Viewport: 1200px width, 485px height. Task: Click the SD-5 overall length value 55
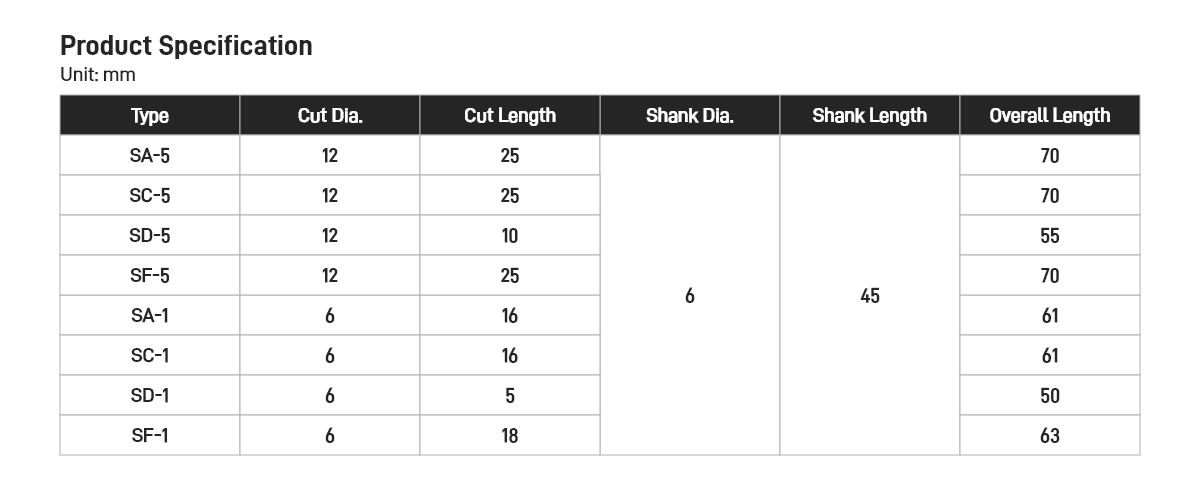tap(1050, 236)
